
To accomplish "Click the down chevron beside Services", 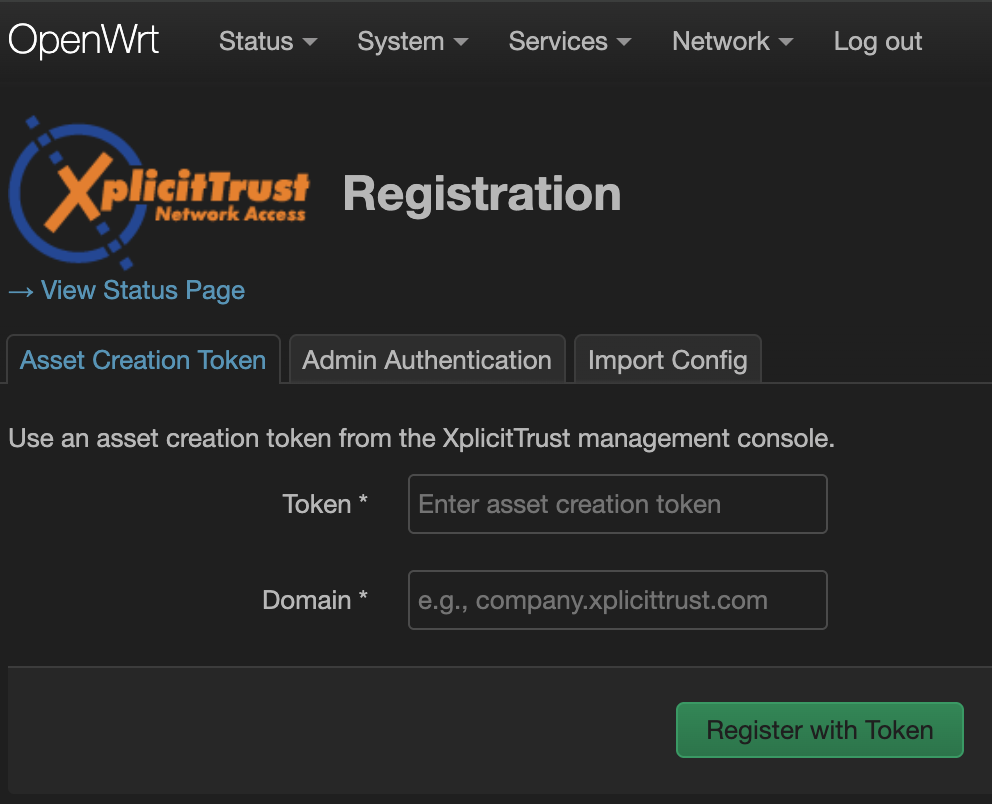I will [624, 42].
